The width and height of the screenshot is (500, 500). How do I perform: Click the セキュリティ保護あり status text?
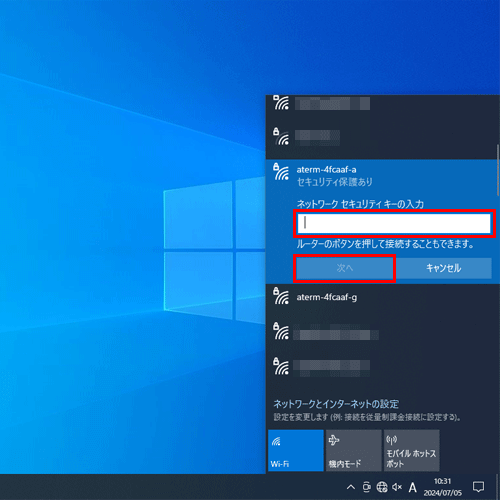click(335, 182)
